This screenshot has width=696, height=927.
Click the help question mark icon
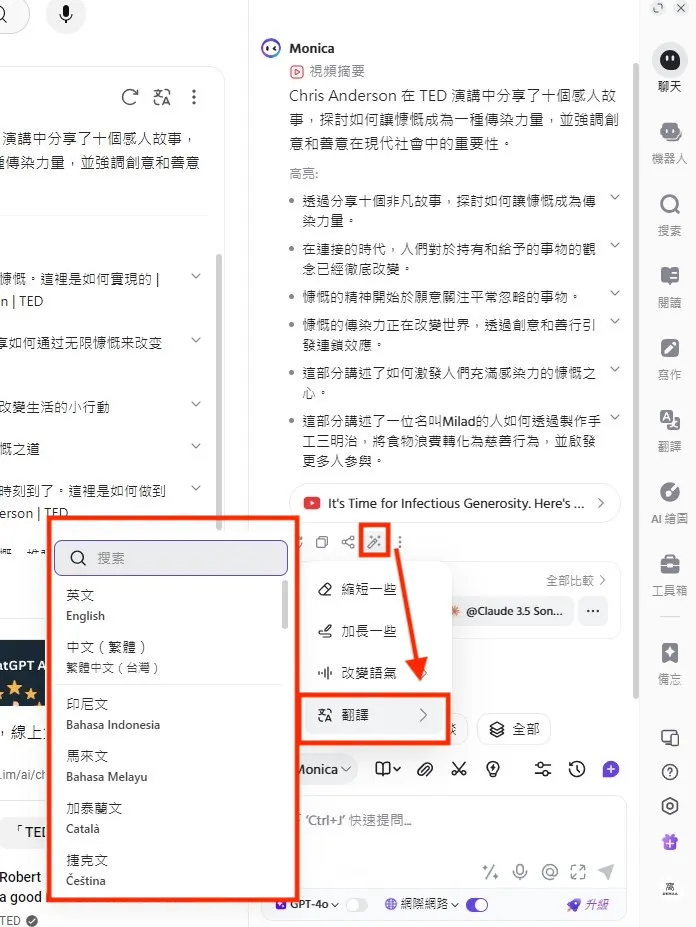click(669, 772)
